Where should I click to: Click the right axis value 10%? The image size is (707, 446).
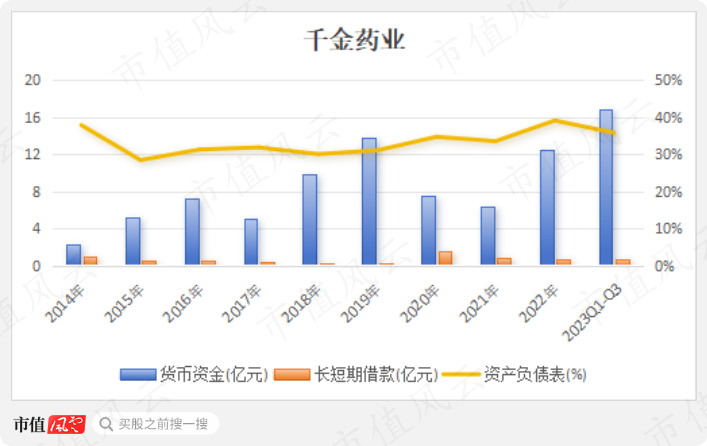coord(668,229)
